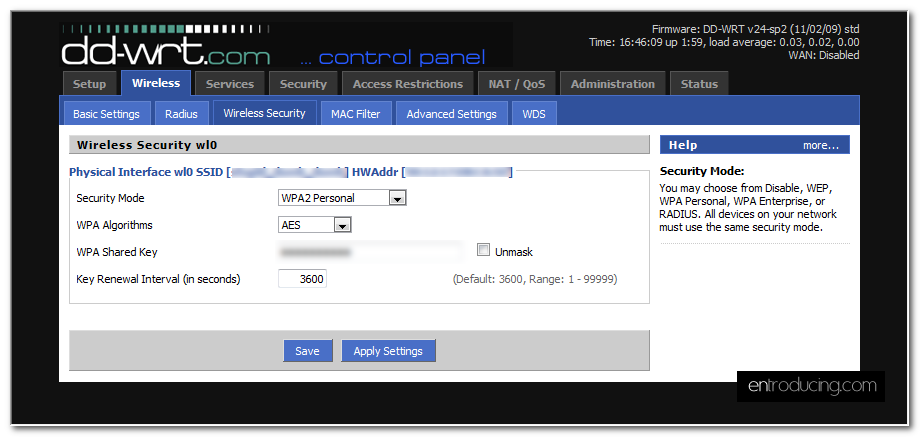Click 'Key Renewal Interval (in seconds)' label
Image resolution: width=920 pixels, height=437 pixels.
coord(158,279)
